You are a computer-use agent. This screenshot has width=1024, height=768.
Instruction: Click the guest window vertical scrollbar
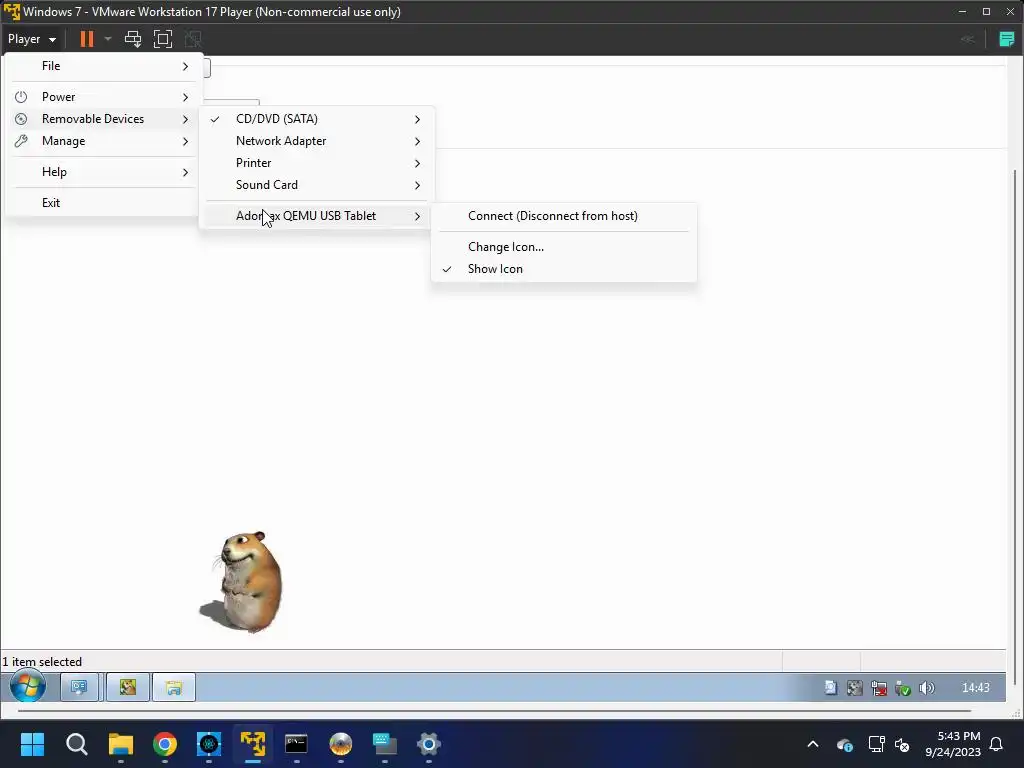[x=1015, y=428]
